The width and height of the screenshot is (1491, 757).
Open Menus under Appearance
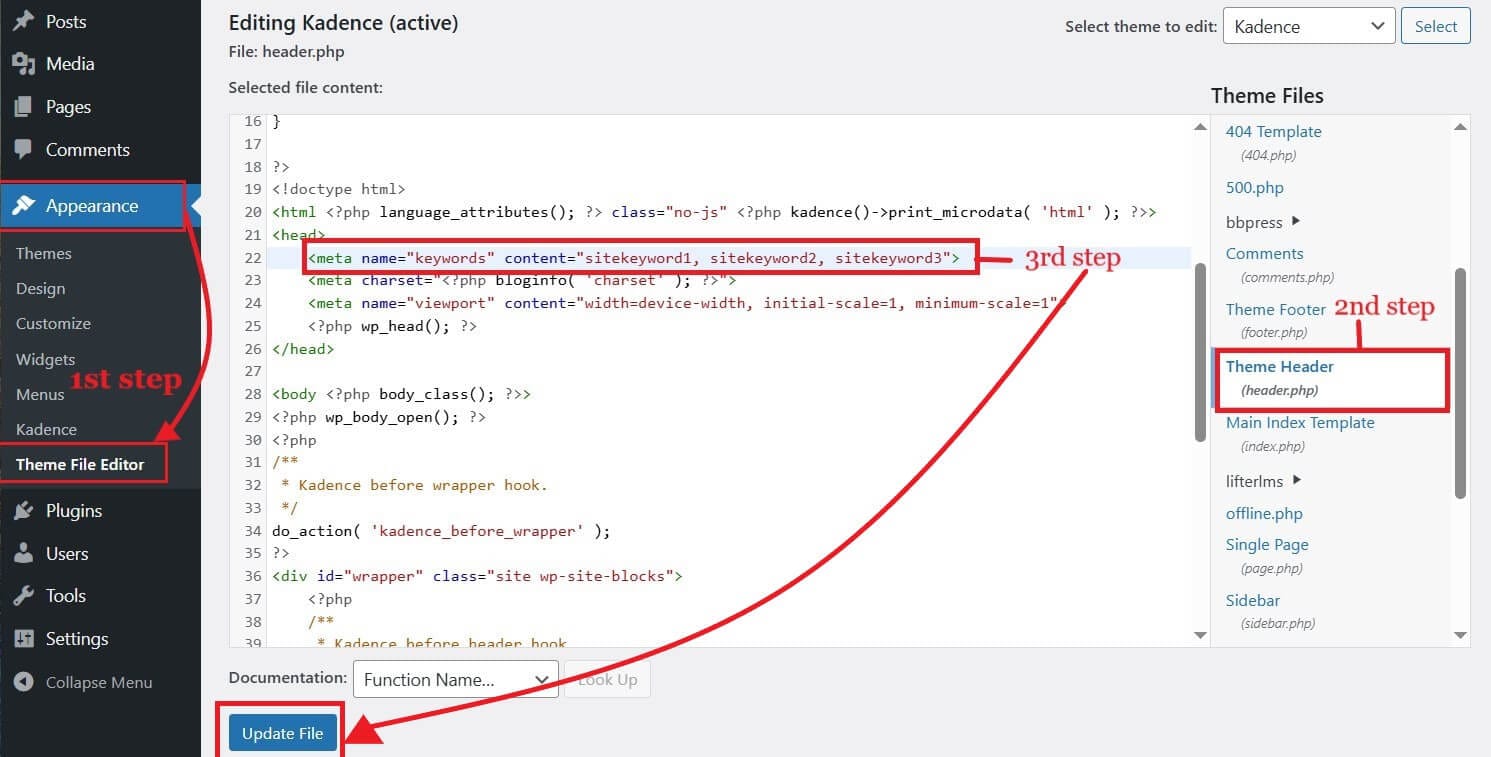[x=40, y=394]
